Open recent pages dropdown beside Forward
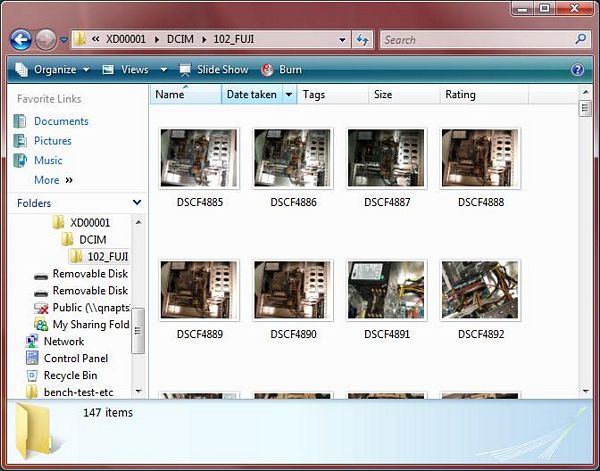 (64, 39)
